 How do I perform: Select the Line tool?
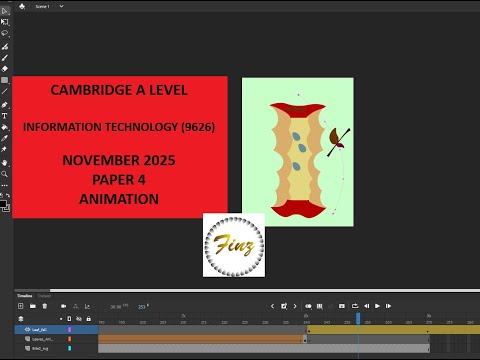pyautogui.click(x=5, y=91)
